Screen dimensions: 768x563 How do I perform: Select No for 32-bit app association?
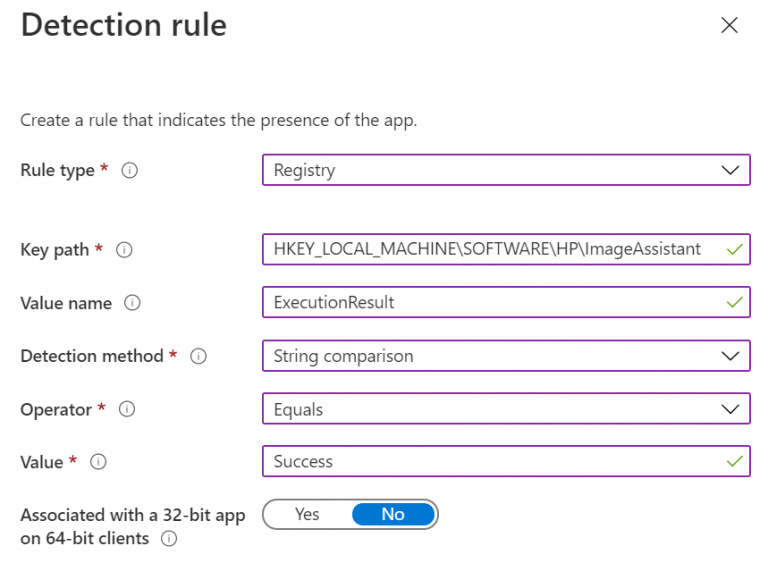(x=393, y=514)
